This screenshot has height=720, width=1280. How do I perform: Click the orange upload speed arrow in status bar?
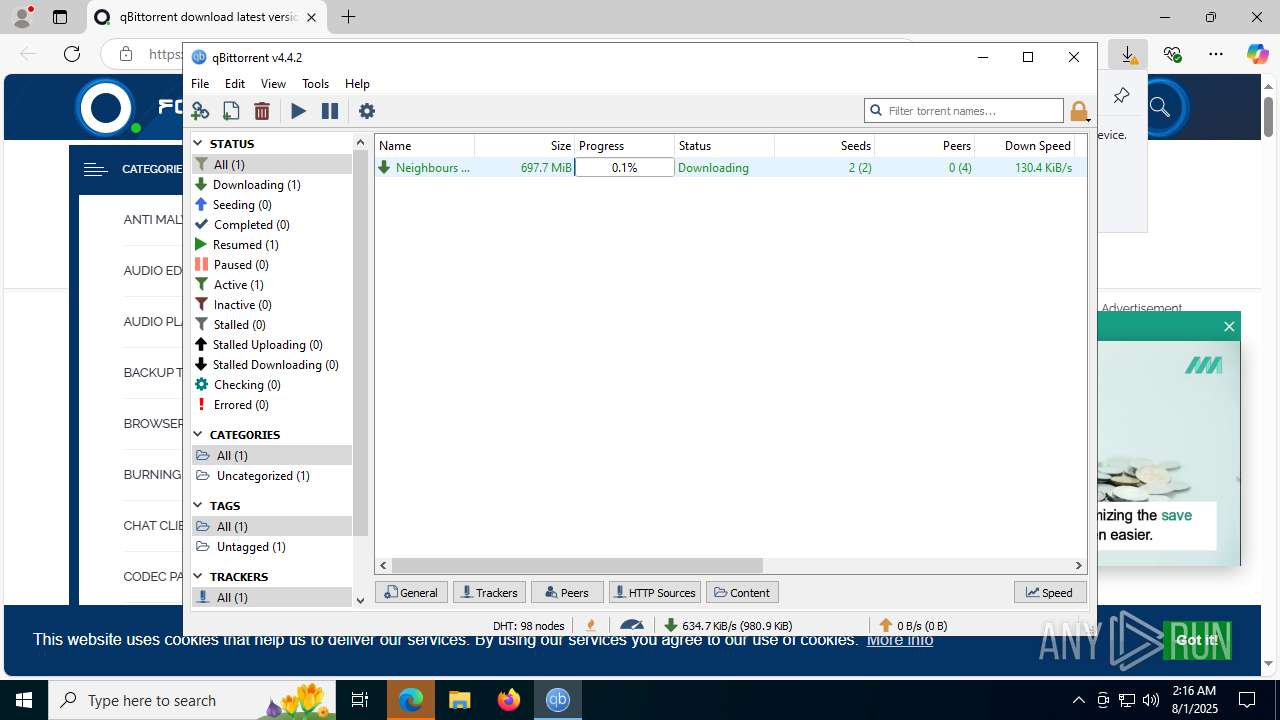point(886,625)
